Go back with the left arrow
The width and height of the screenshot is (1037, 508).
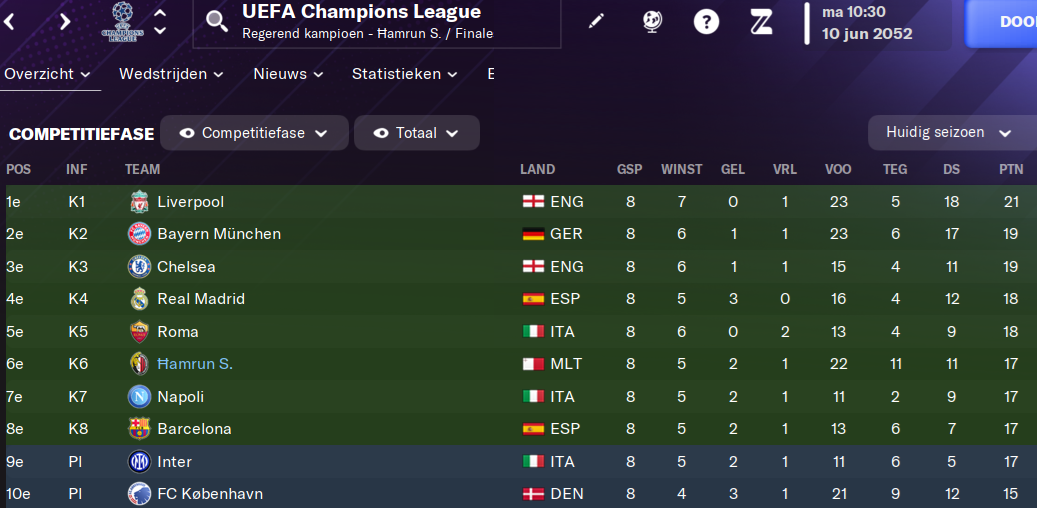pos(9,22)
